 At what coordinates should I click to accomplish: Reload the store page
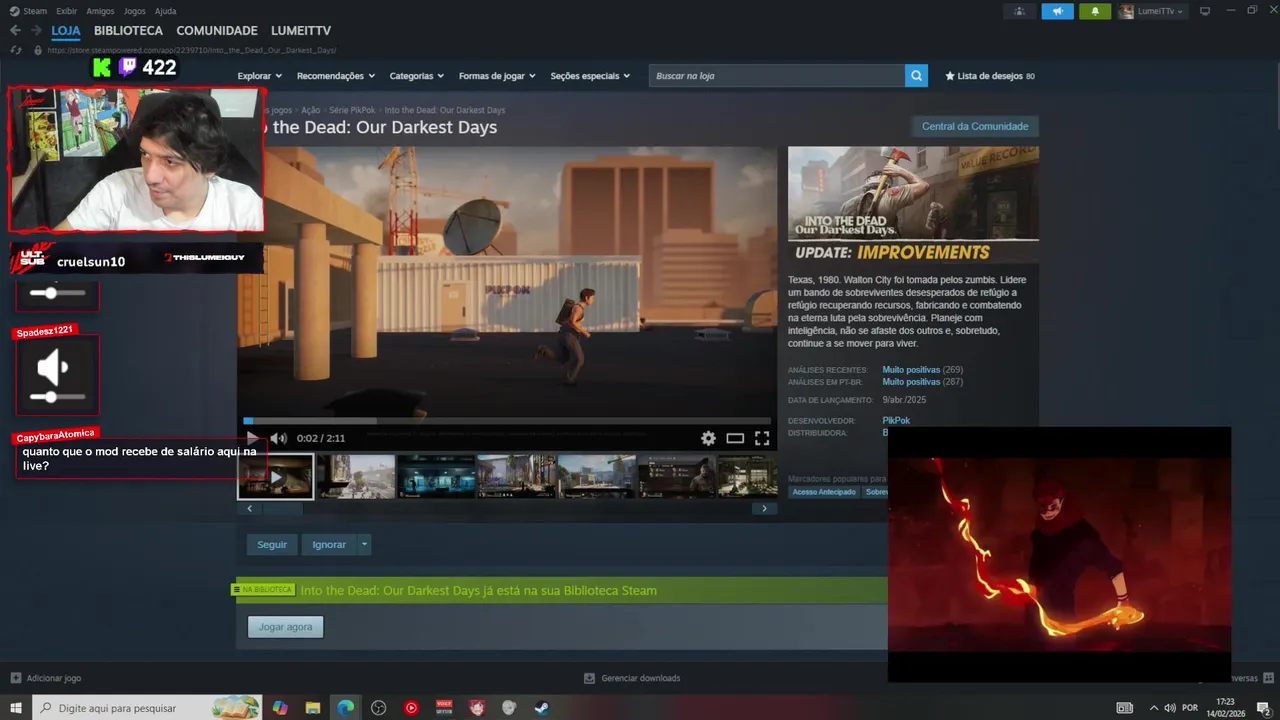(15, 50)
